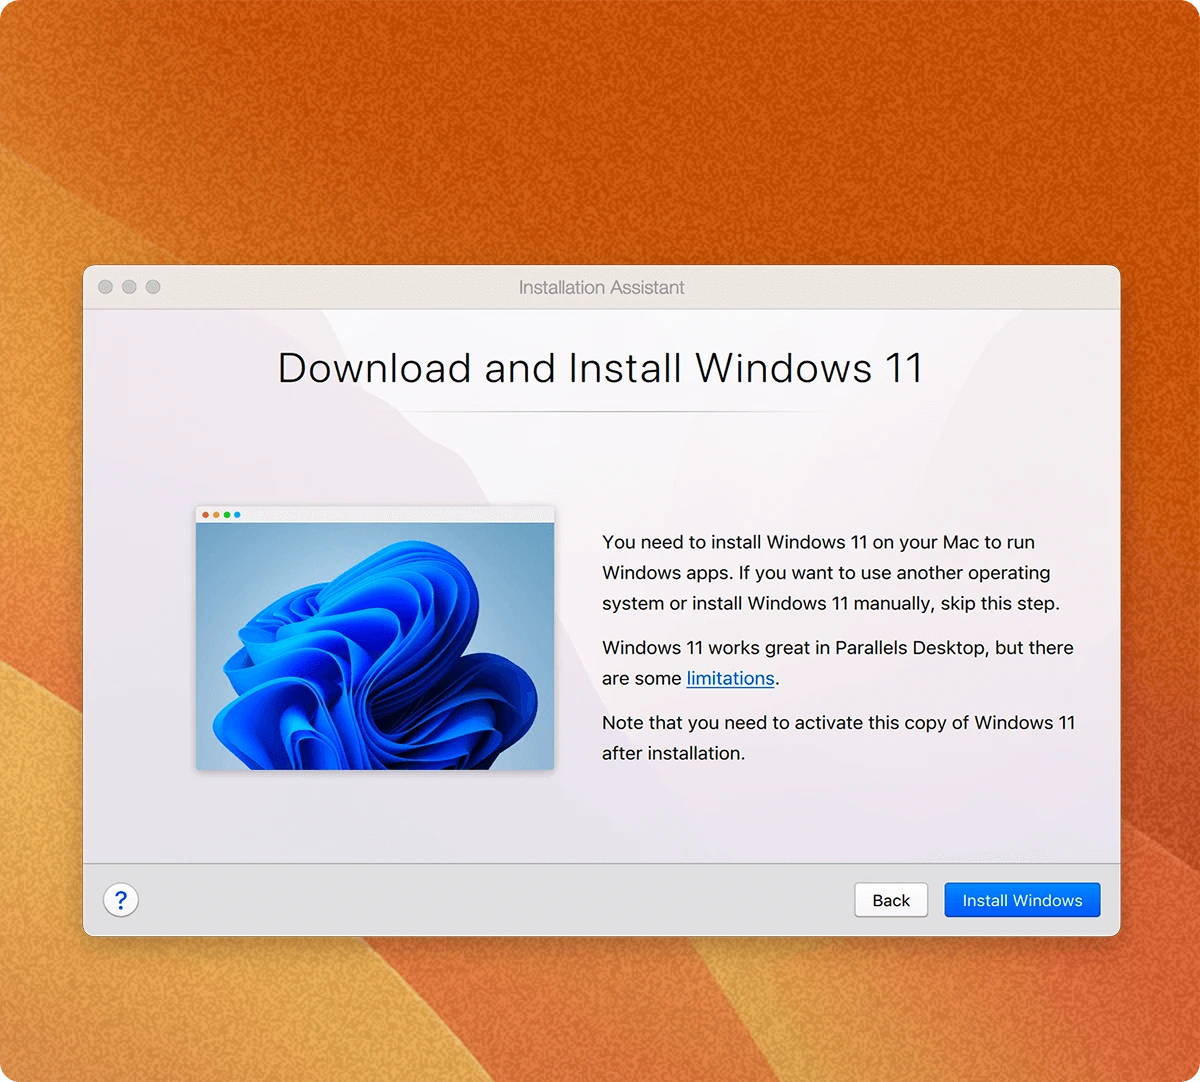The image size is (1200, 1082).
Task: Click the window zoom button
Action: pyautogui.click(x=153, y=287)
